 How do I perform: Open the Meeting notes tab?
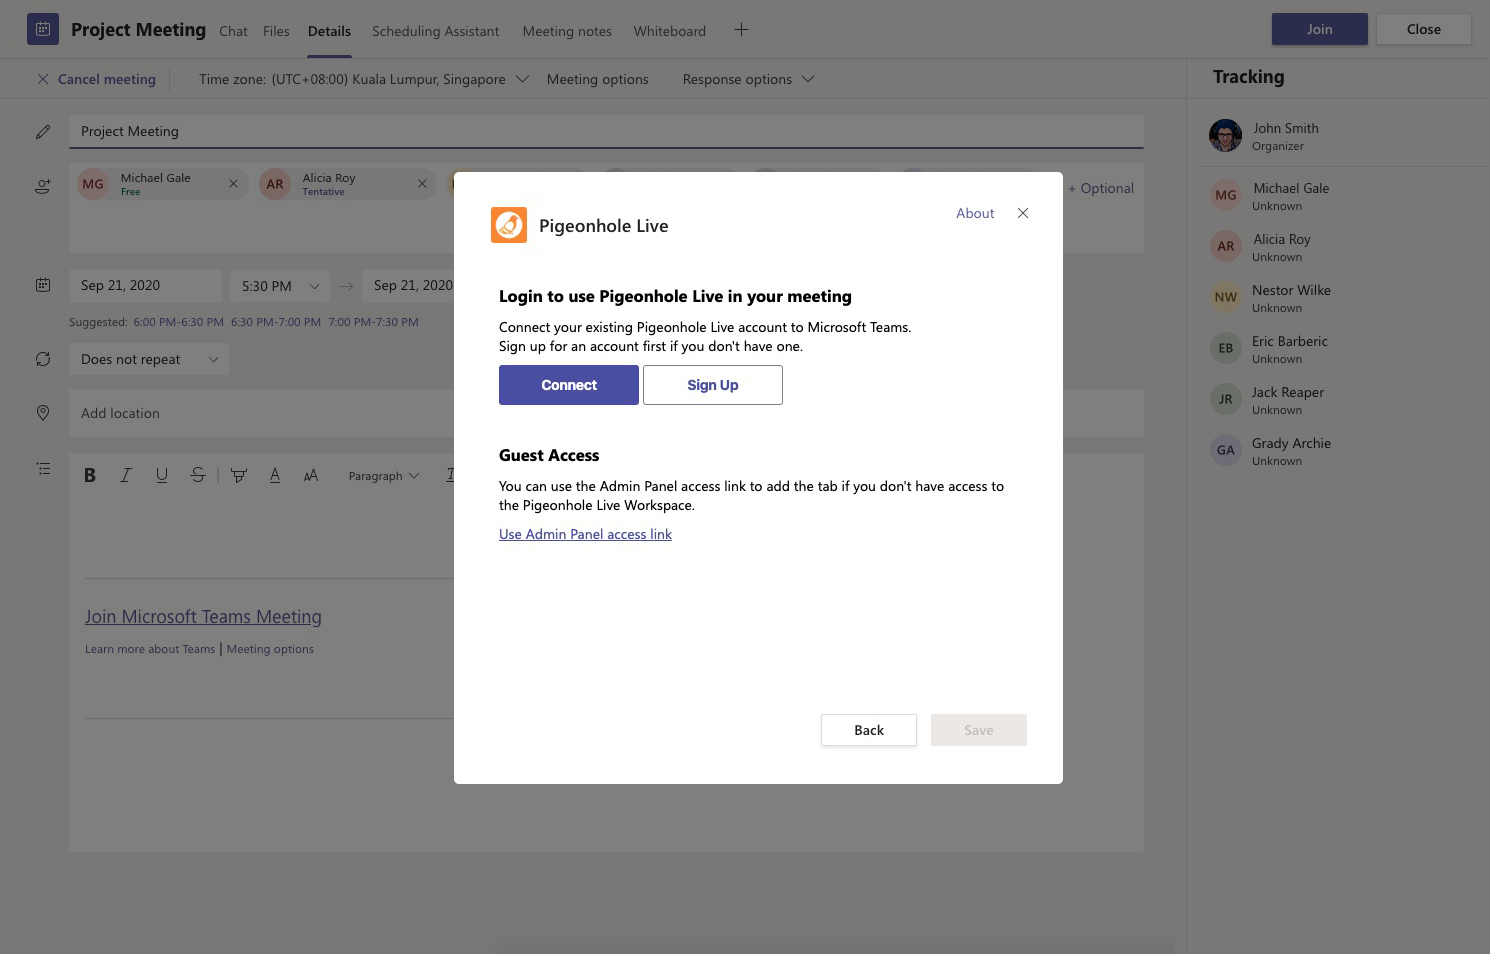567,31
